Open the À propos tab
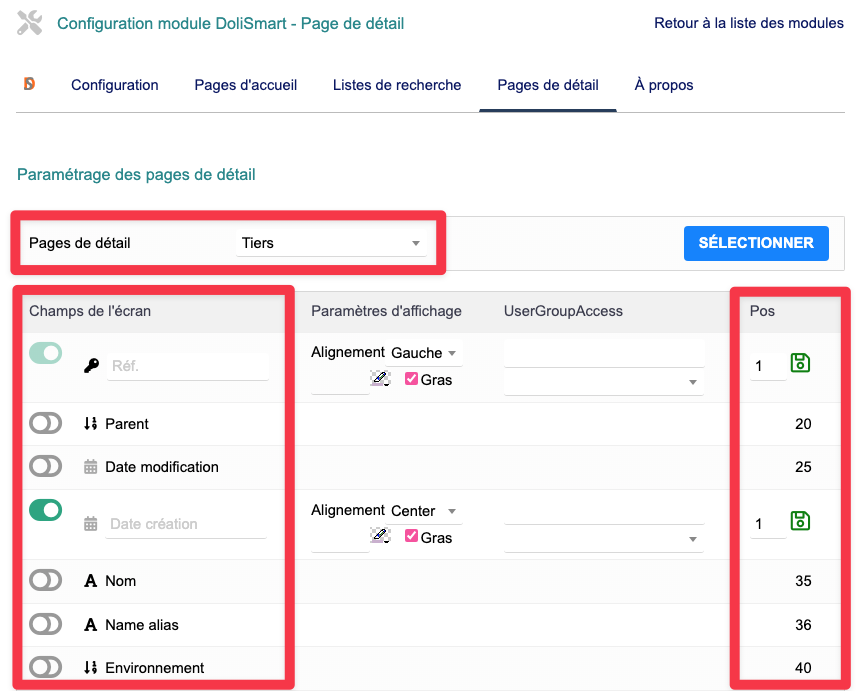This screenshot has width=860, height=691. (664, 85)
